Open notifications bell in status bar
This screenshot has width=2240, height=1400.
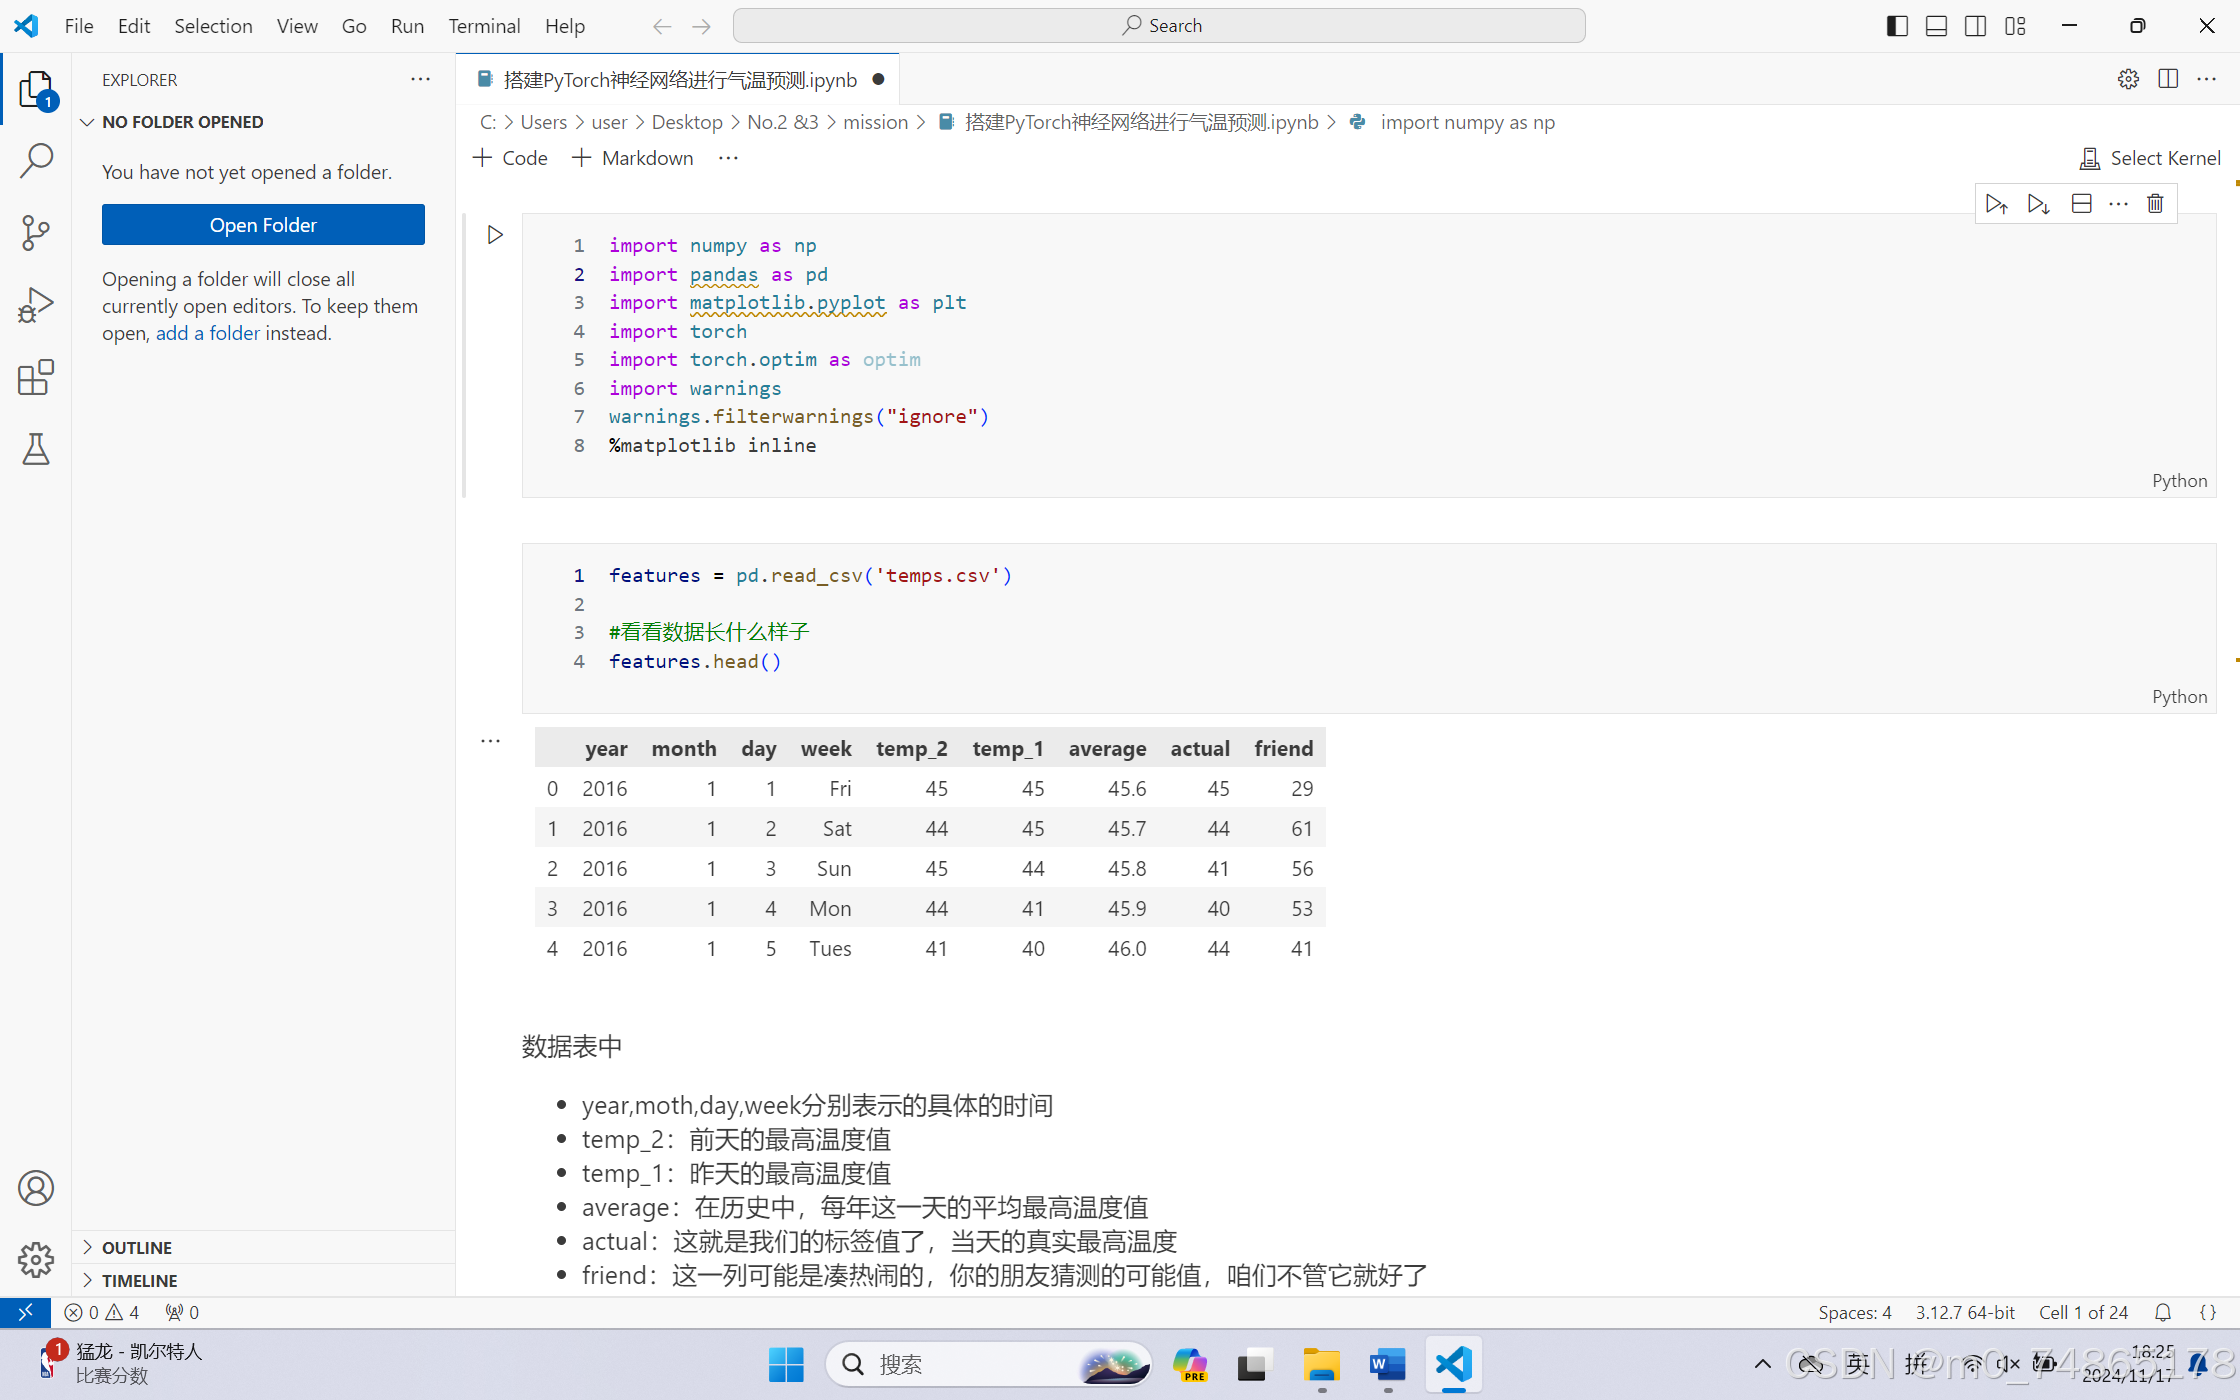(2162, 1312)
